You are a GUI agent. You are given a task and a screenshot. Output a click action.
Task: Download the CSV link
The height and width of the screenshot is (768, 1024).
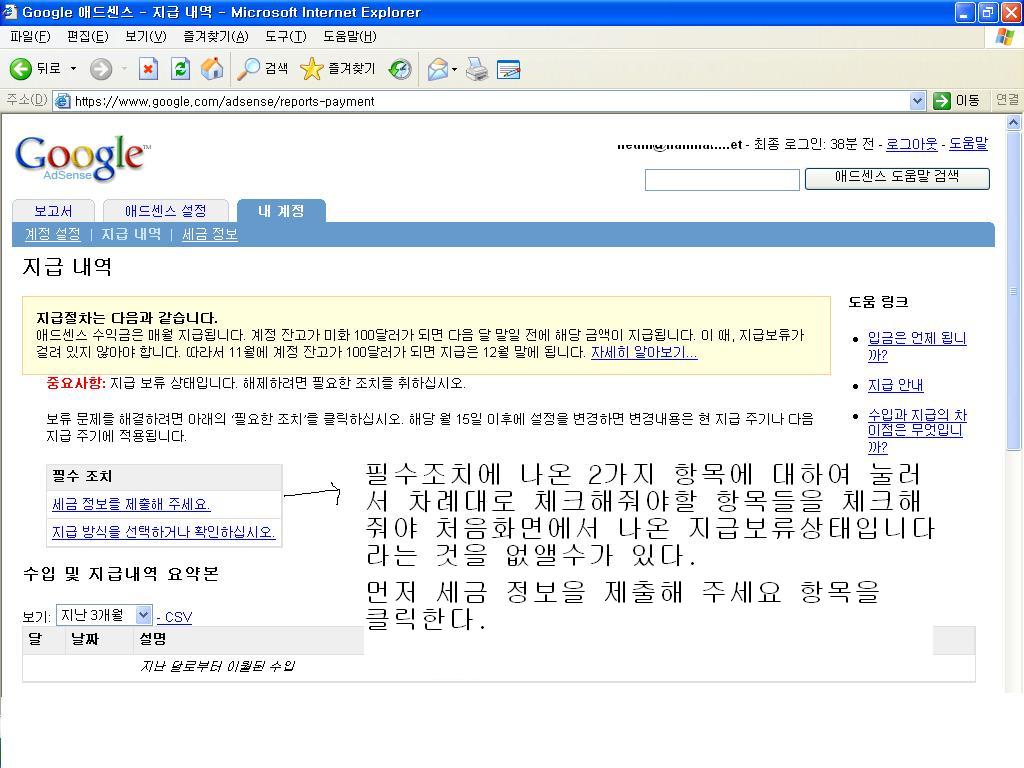point(178,617)
